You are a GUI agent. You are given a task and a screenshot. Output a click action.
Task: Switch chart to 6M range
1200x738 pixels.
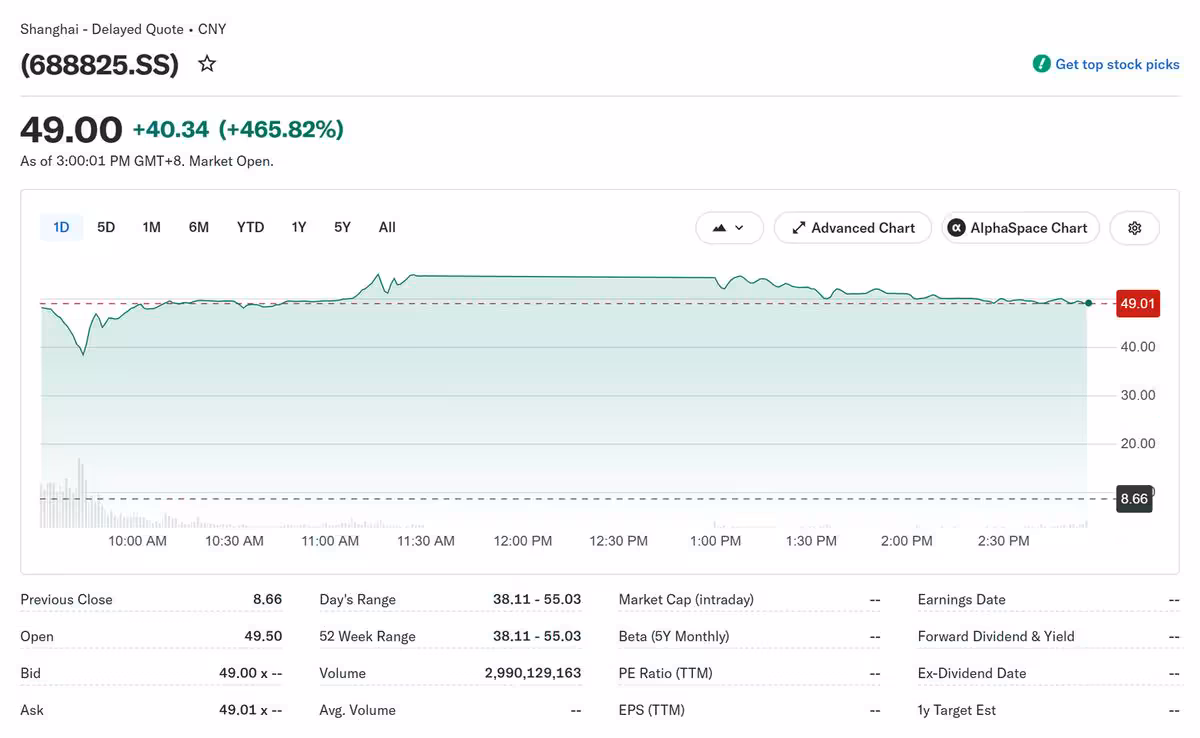point(199,227)
